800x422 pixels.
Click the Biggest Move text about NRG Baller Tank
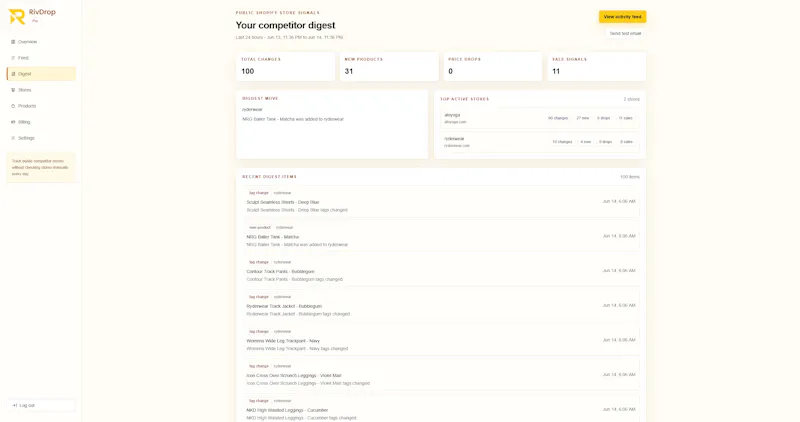pyautogui.click(x=293, y=119)
